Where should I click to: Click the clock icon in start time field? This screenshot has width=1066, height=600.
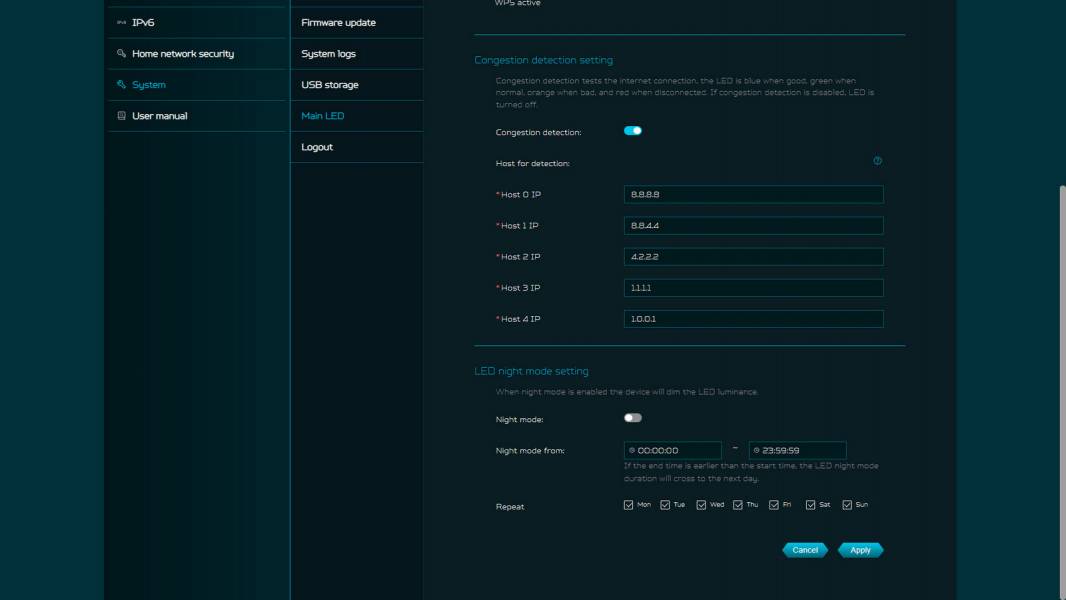point(632,451)
